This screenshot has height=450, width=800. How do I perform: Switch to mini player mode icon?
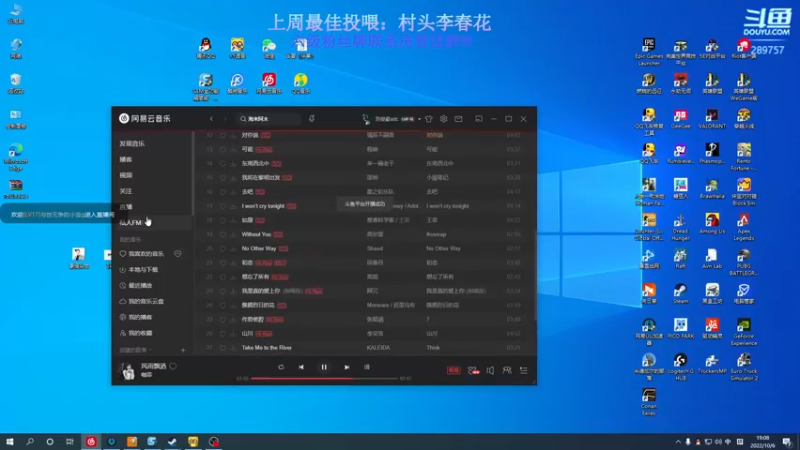click(479, 119)
